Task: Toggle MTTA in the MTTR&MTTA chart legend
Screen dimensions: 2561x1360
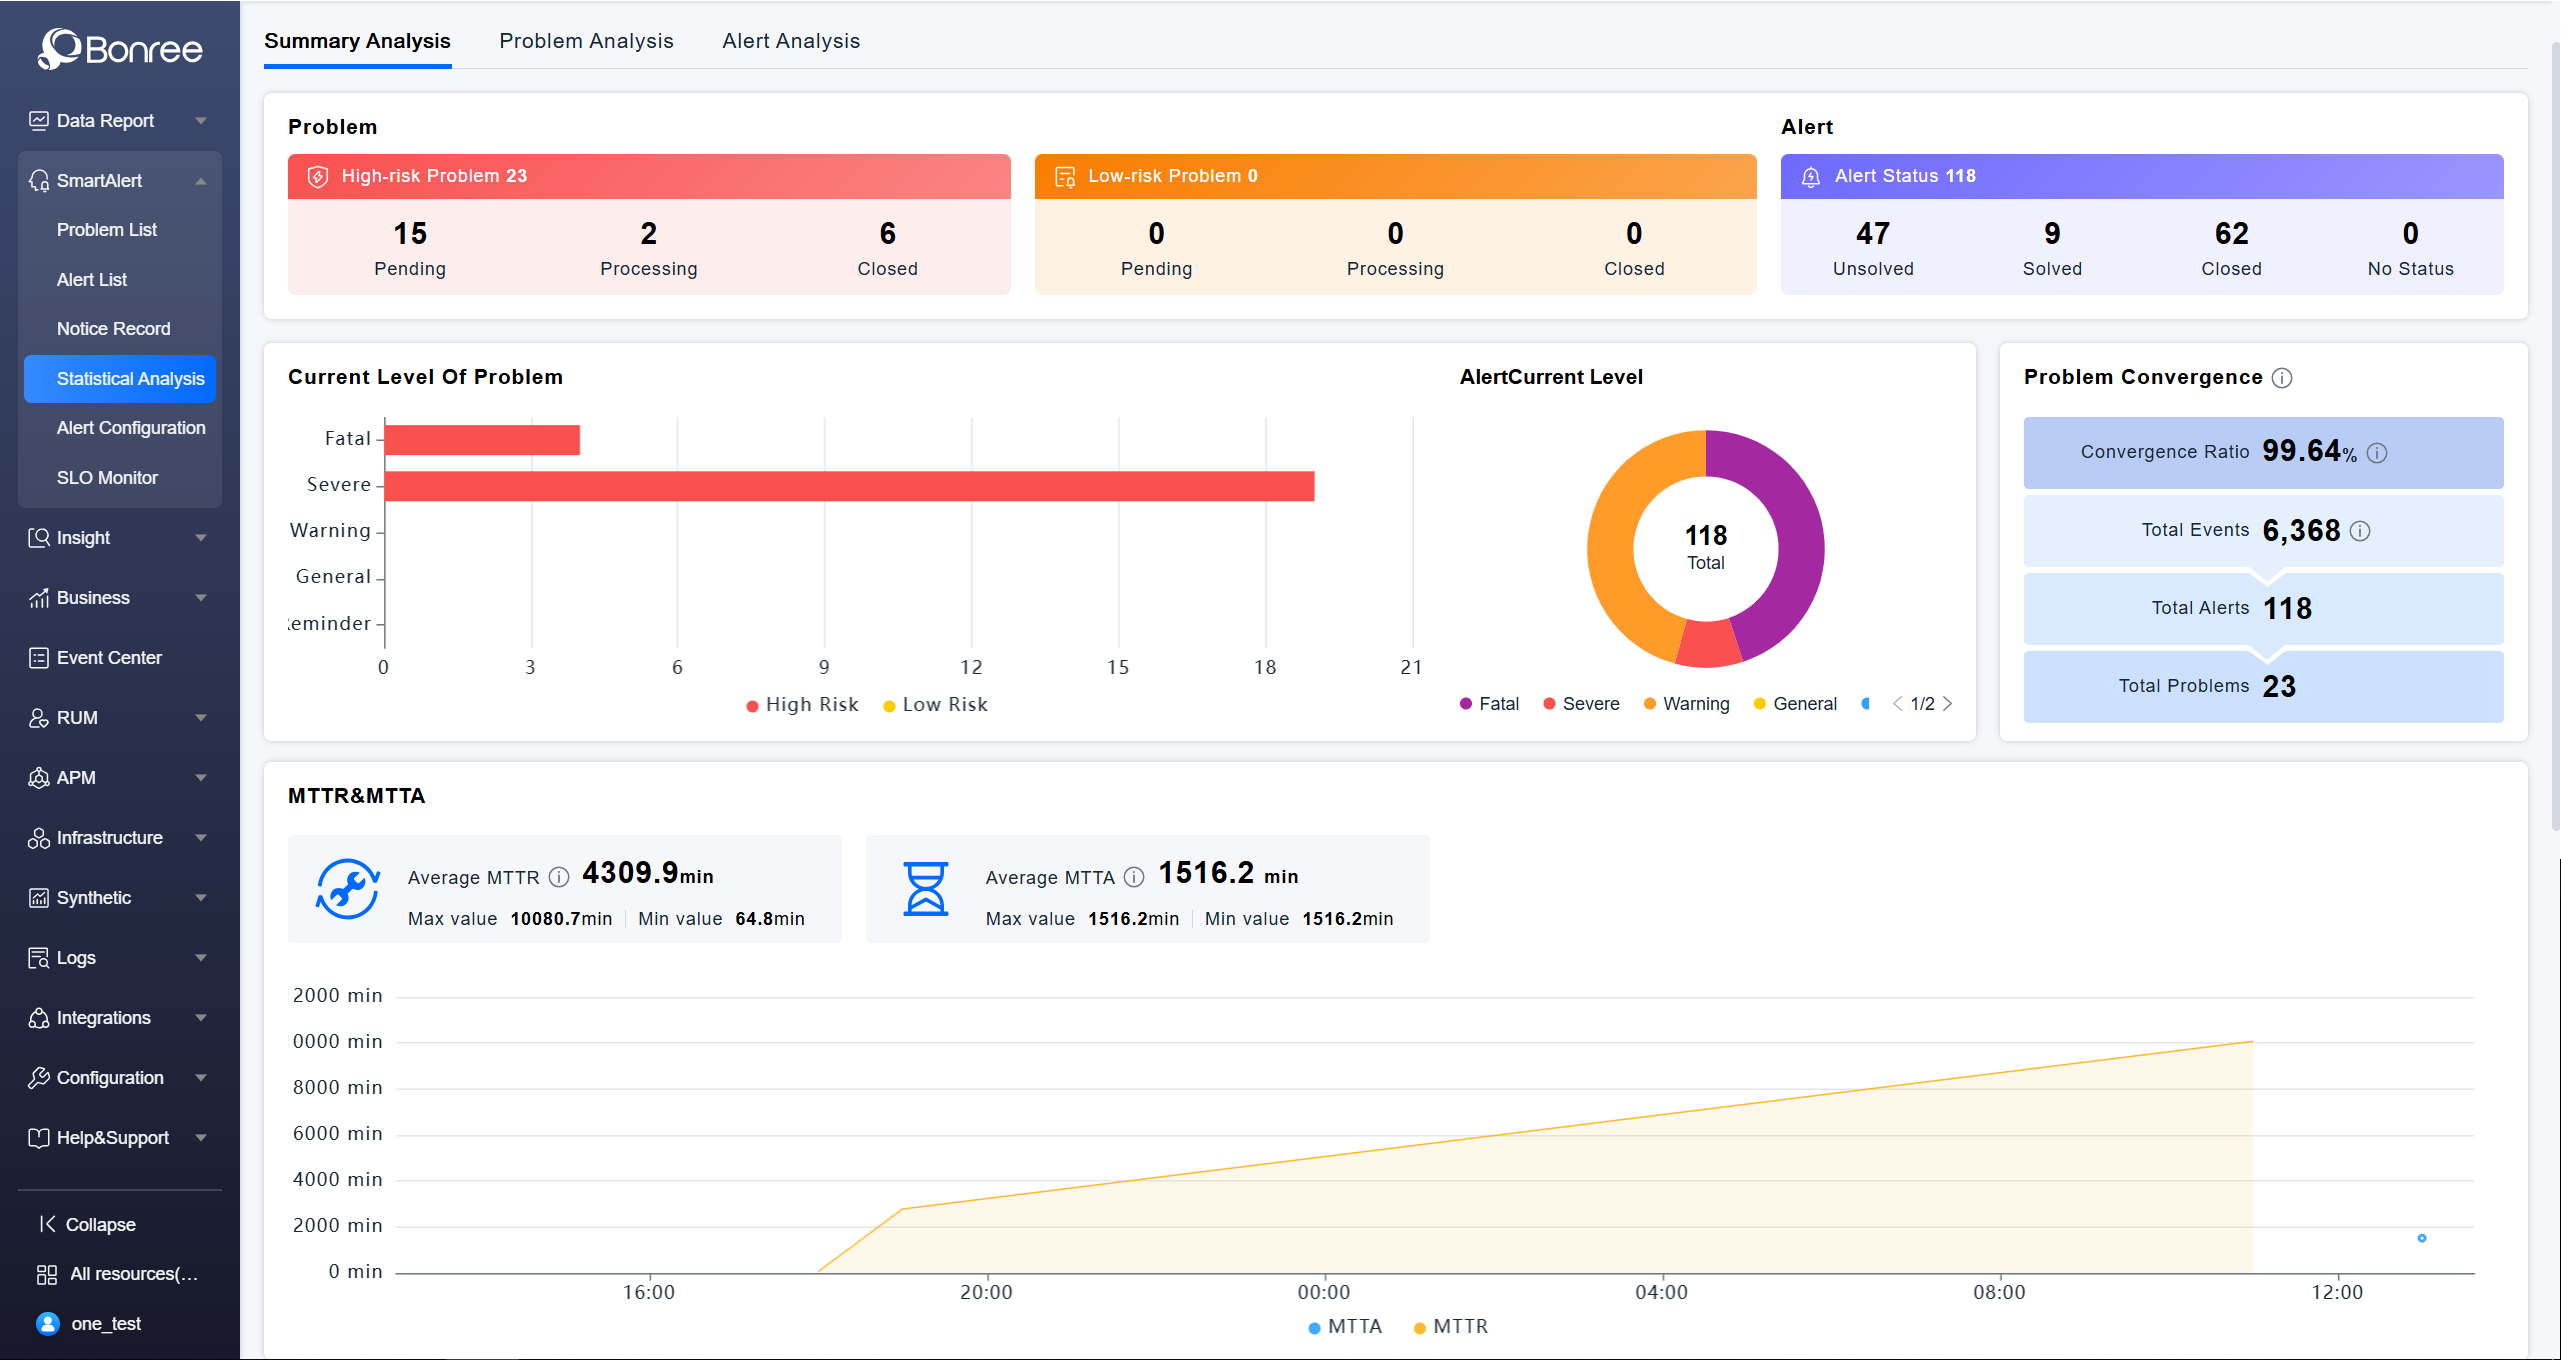Action: tap(1345, 1326)
